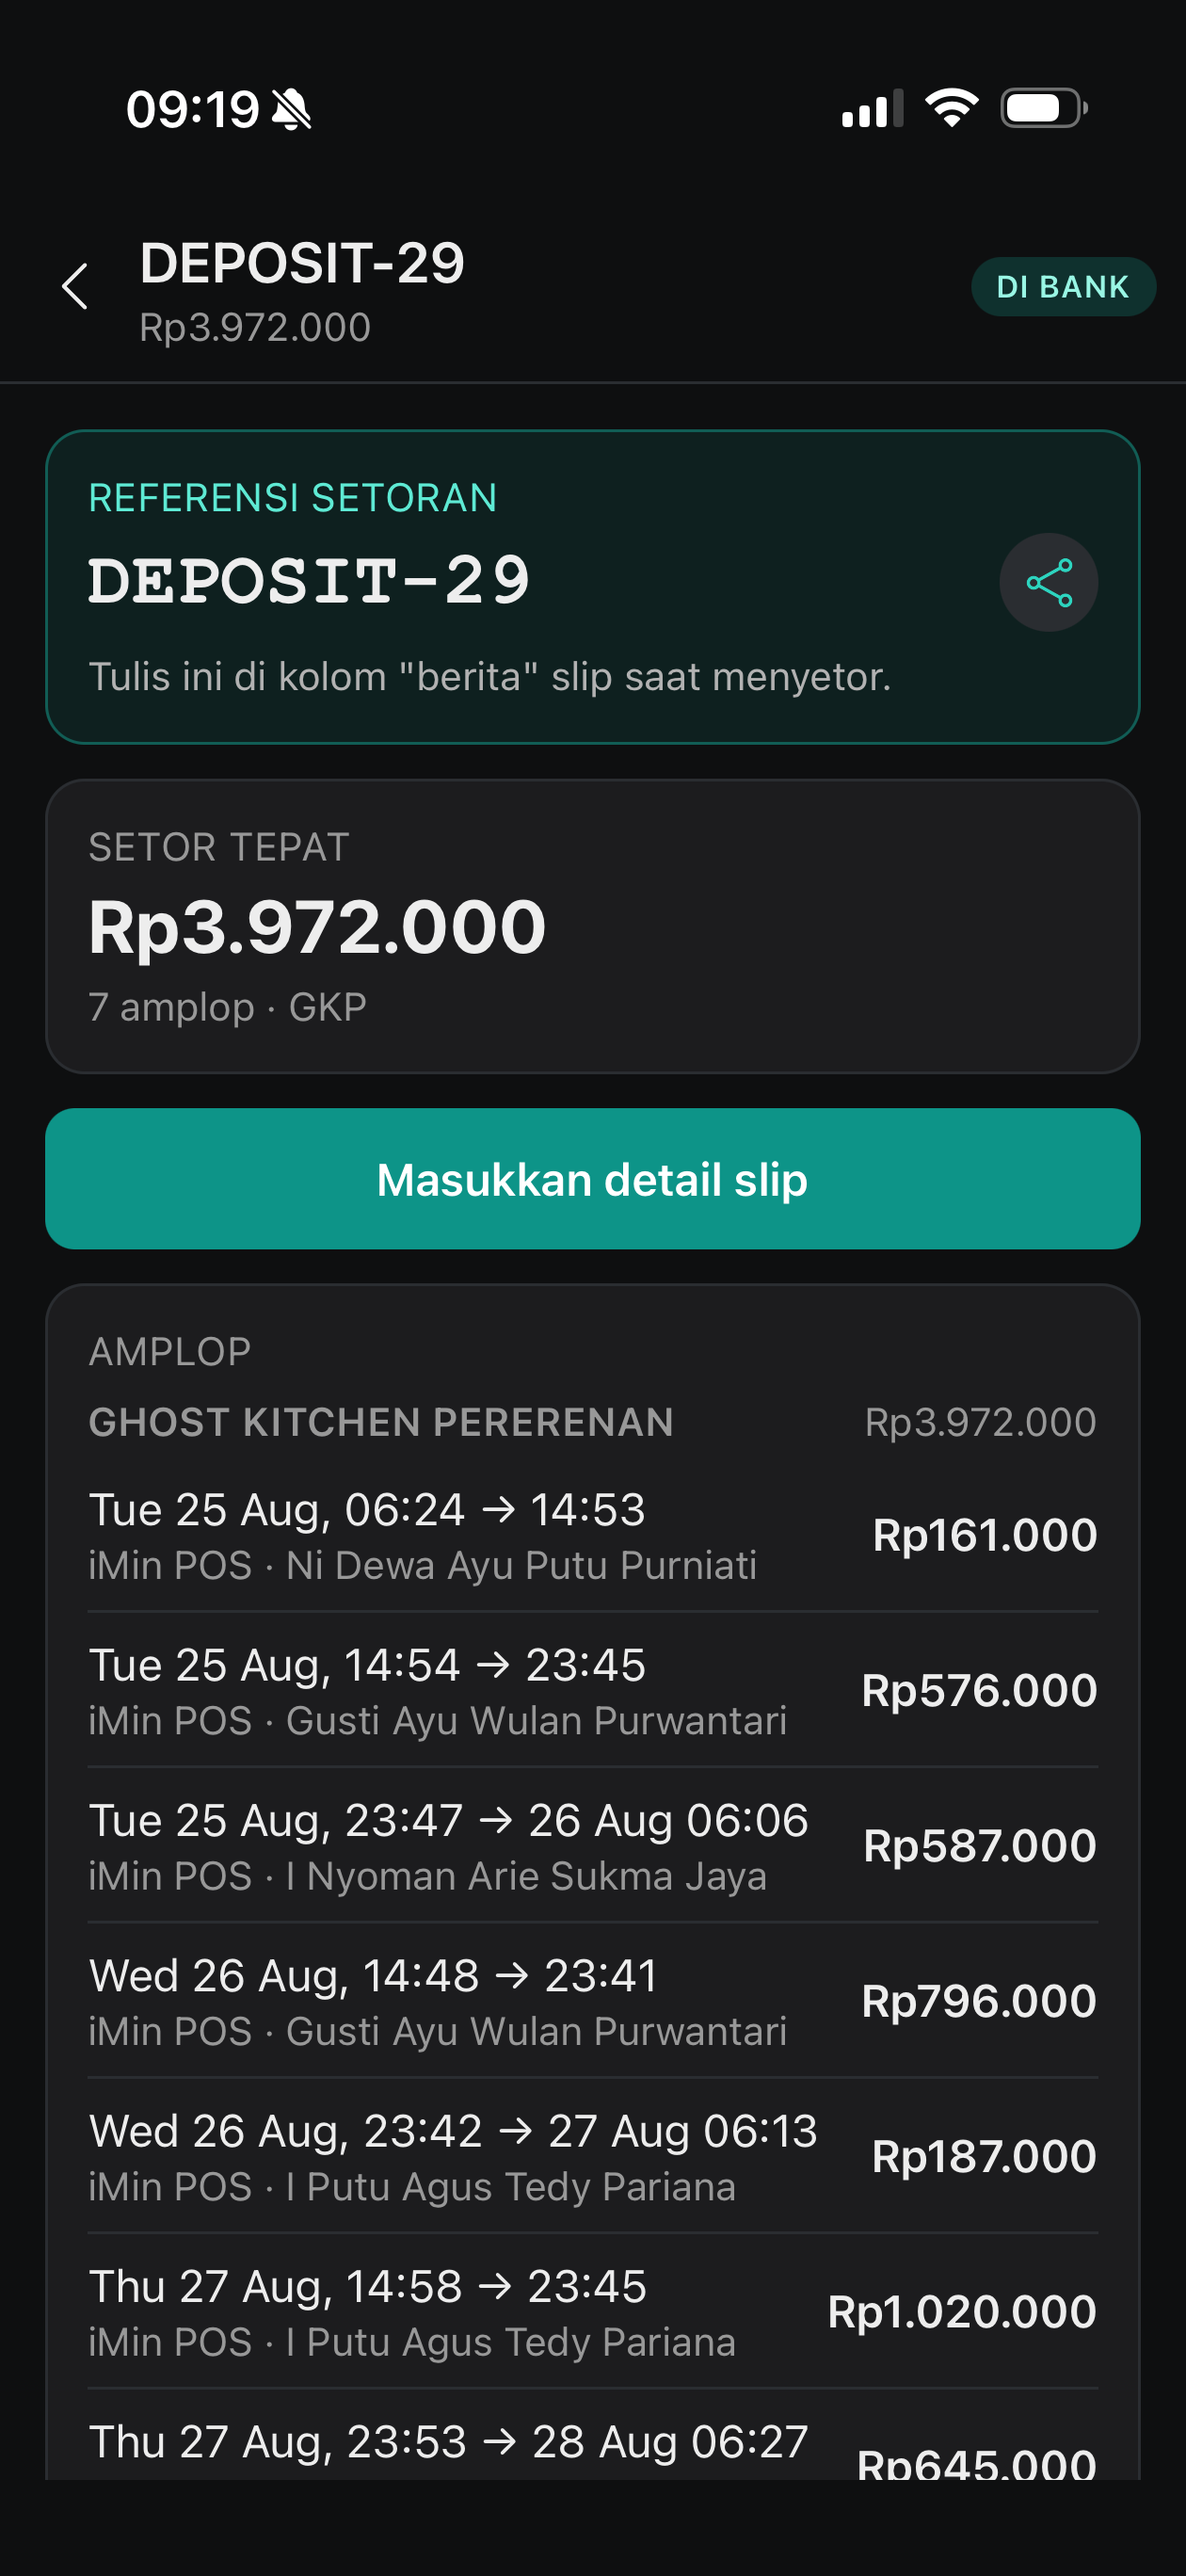Tap the DI BANK status badge
The height and width of the screenshot is (2576, 1186).
[1063, 287]
